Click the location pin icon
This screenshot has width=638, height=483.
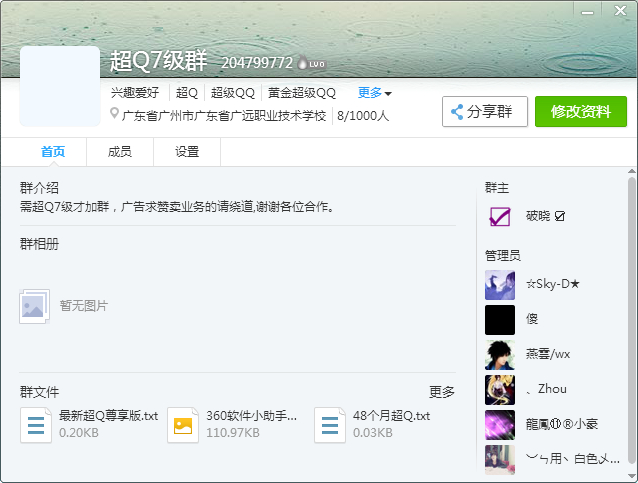tap(114, 114)
